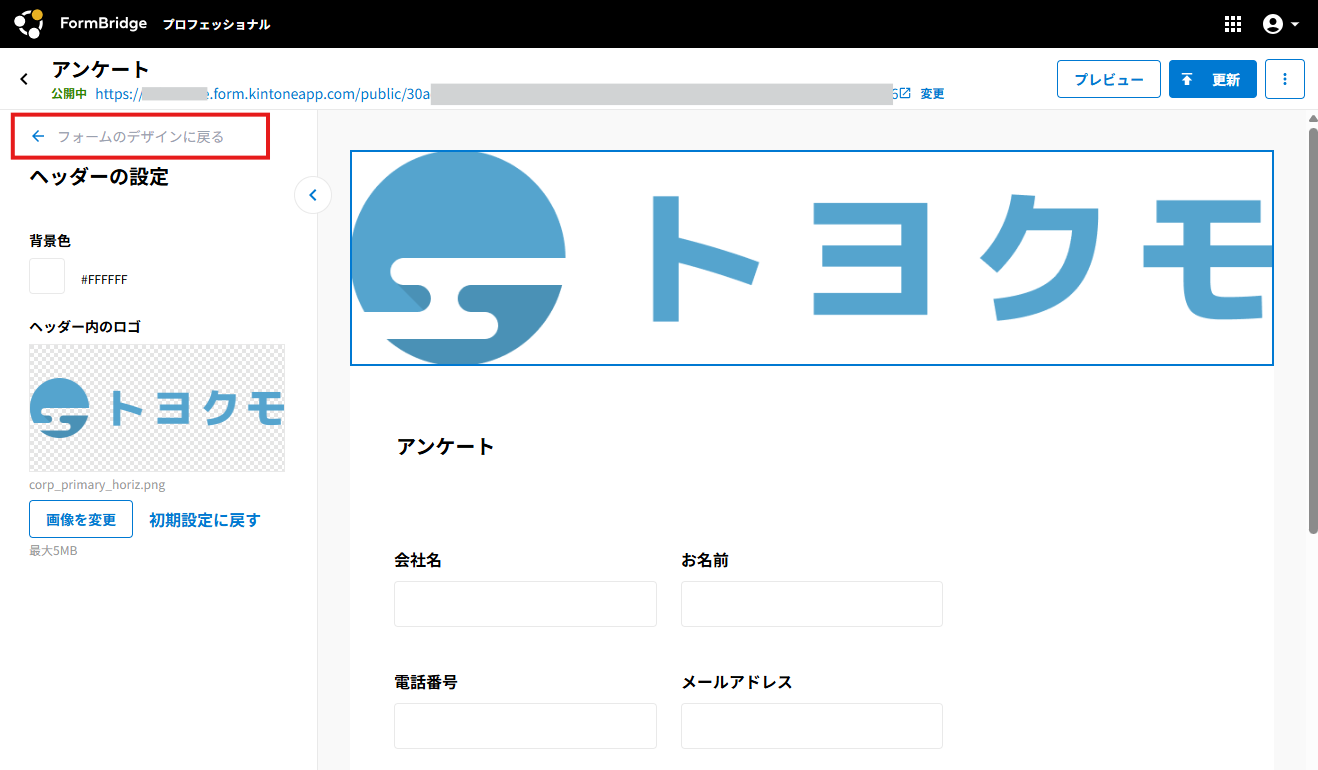The image size is (1318, 770).
Task: Click the FormBridge logo icon
Action: [x=29, y=22]
